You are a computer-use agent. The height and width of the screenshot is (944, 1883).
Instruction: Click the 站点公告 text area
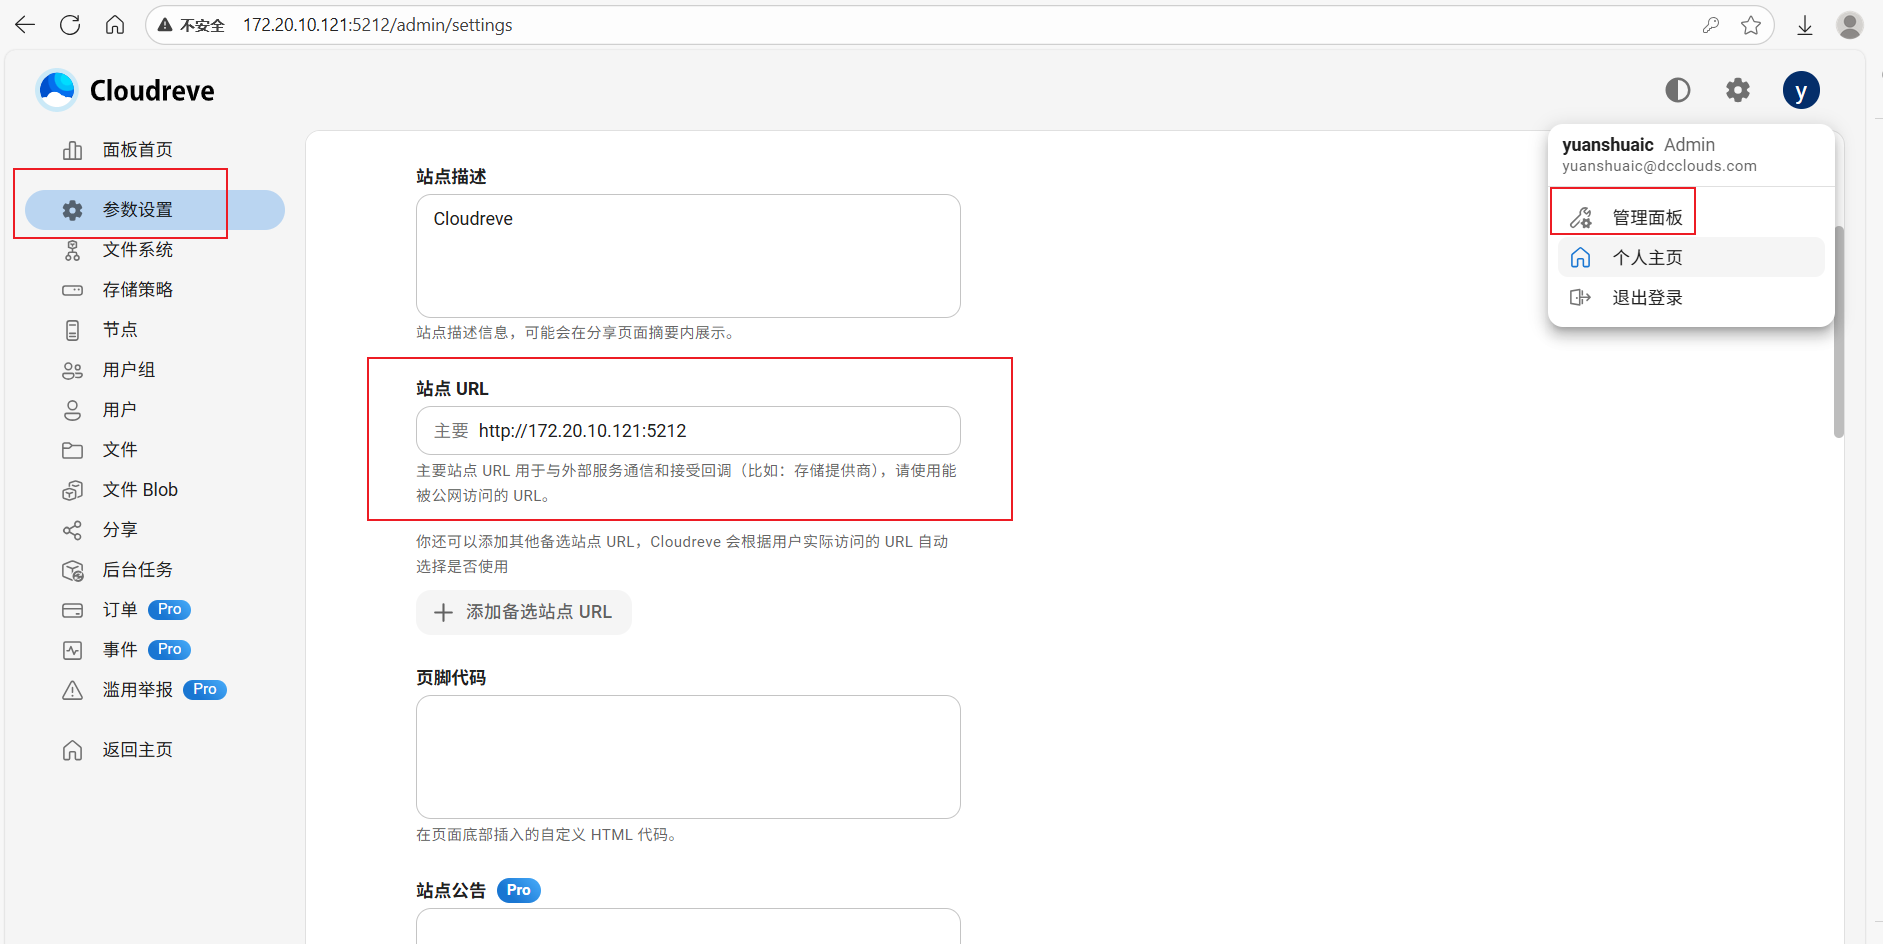click(688, 926)
